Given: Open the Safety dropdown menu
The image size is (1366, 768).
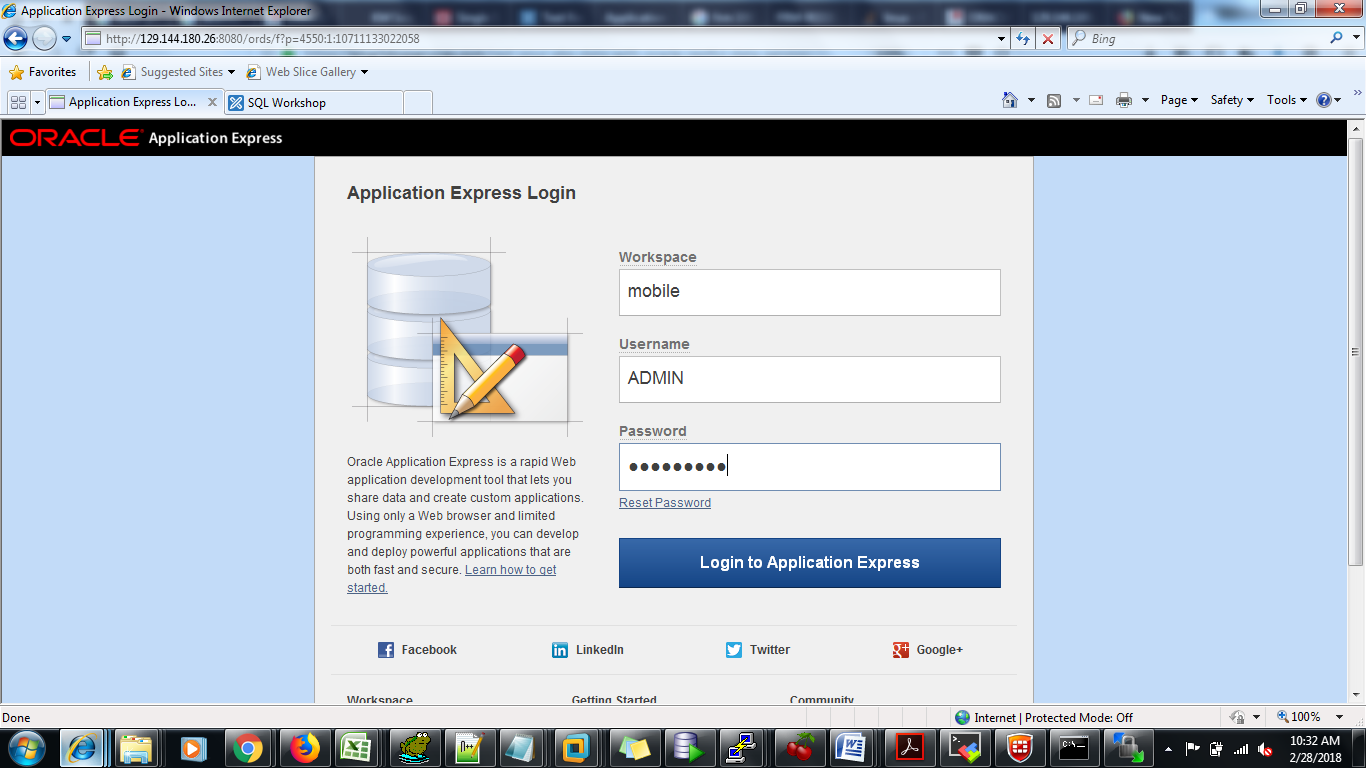Looking at the screenshot, I should click(x=1231, y=100).
